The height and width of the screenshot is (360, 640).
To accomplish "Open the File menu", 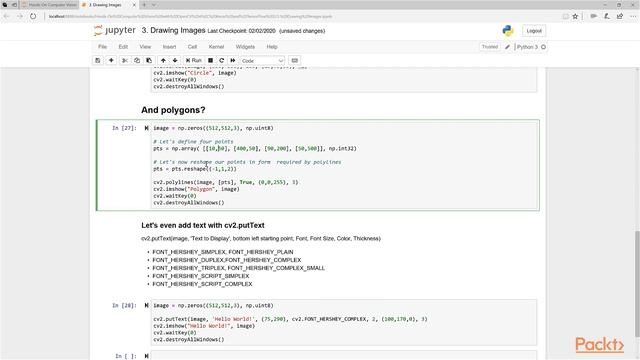I will [102, 47].
